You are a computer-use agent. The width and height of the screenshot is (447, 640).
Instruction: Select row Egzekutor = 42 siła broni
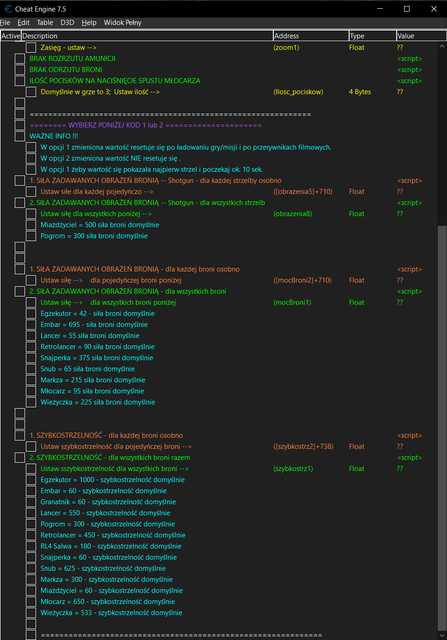point(97,313)
